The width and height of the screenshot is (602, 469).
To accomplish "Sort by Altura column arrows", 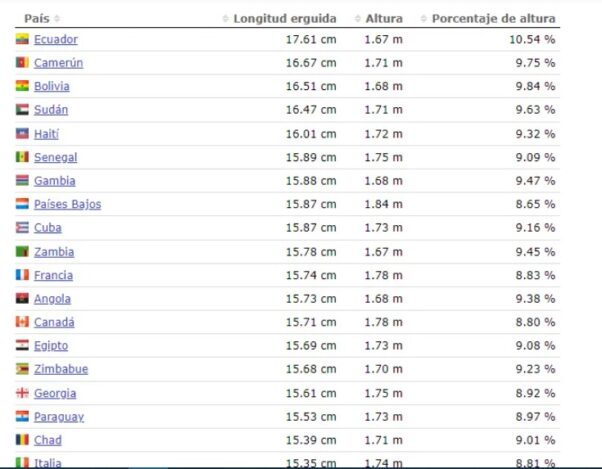I will tap(358, 18).
